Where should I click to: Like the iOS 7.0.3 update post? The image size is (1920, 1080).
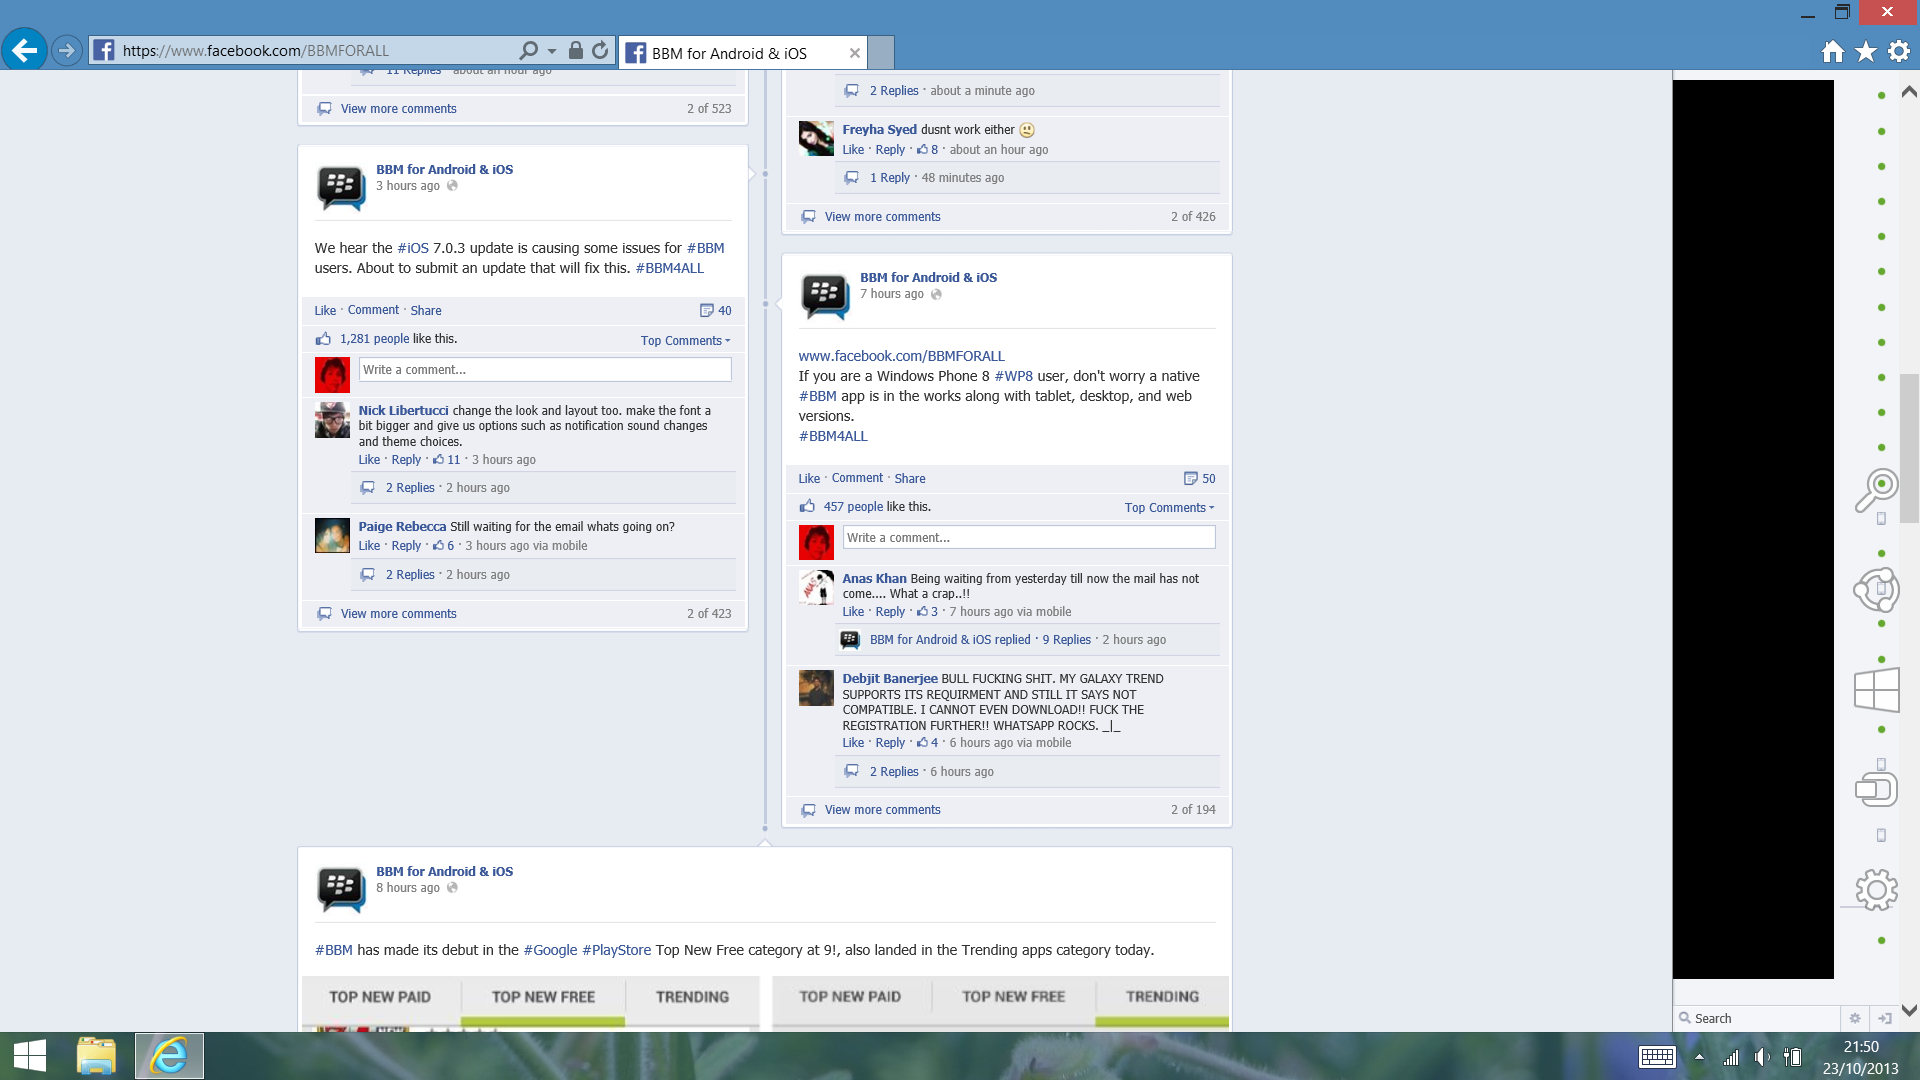tap(325, 310)
